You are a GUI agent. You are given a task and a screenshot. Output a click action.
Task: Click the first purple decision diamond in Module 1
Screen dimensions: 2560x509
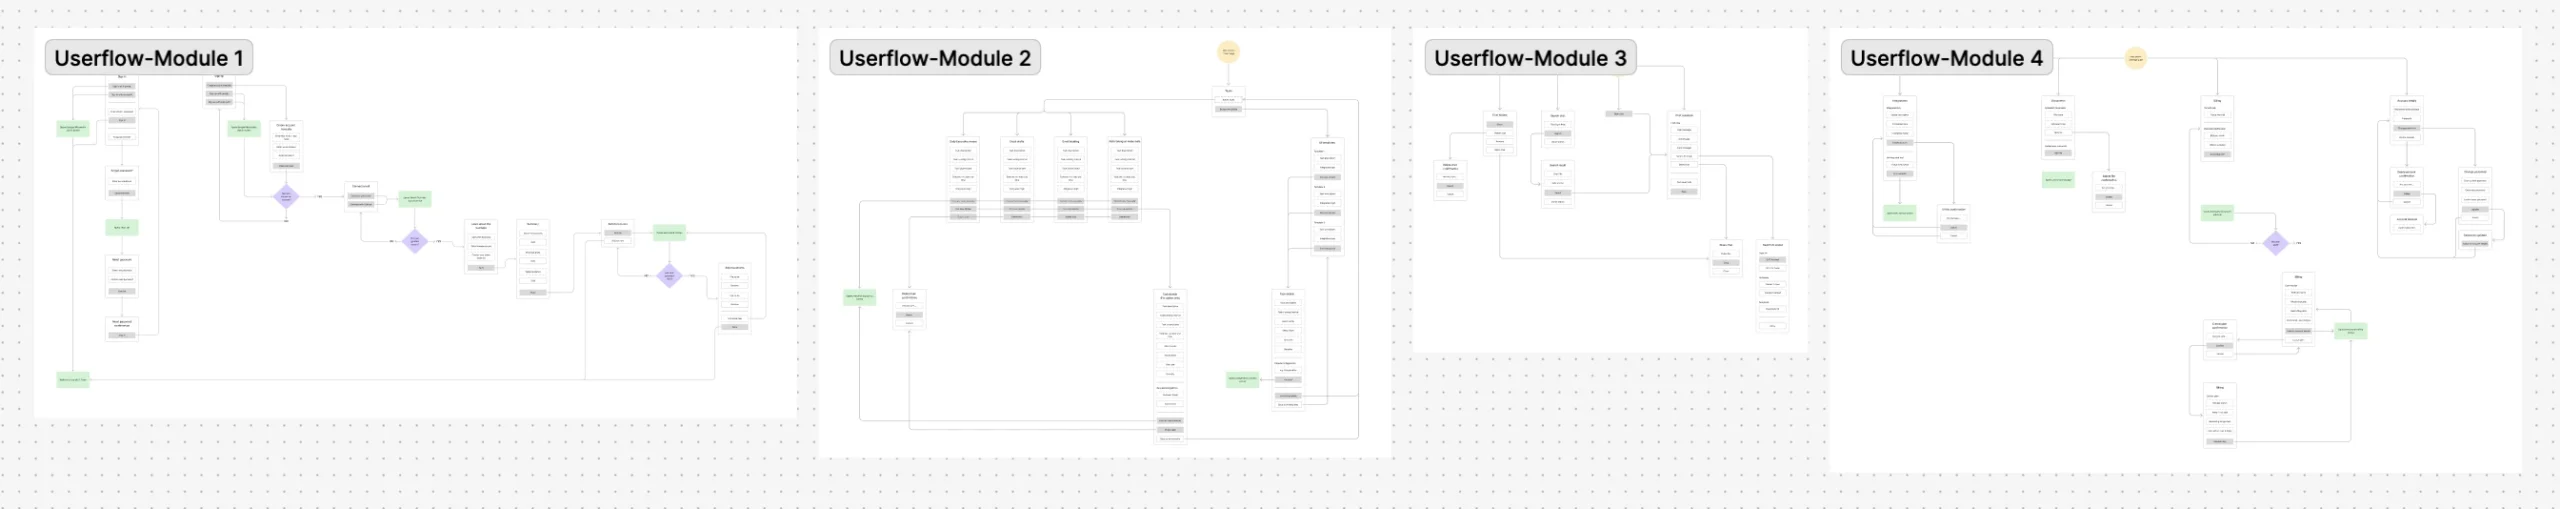287,196
